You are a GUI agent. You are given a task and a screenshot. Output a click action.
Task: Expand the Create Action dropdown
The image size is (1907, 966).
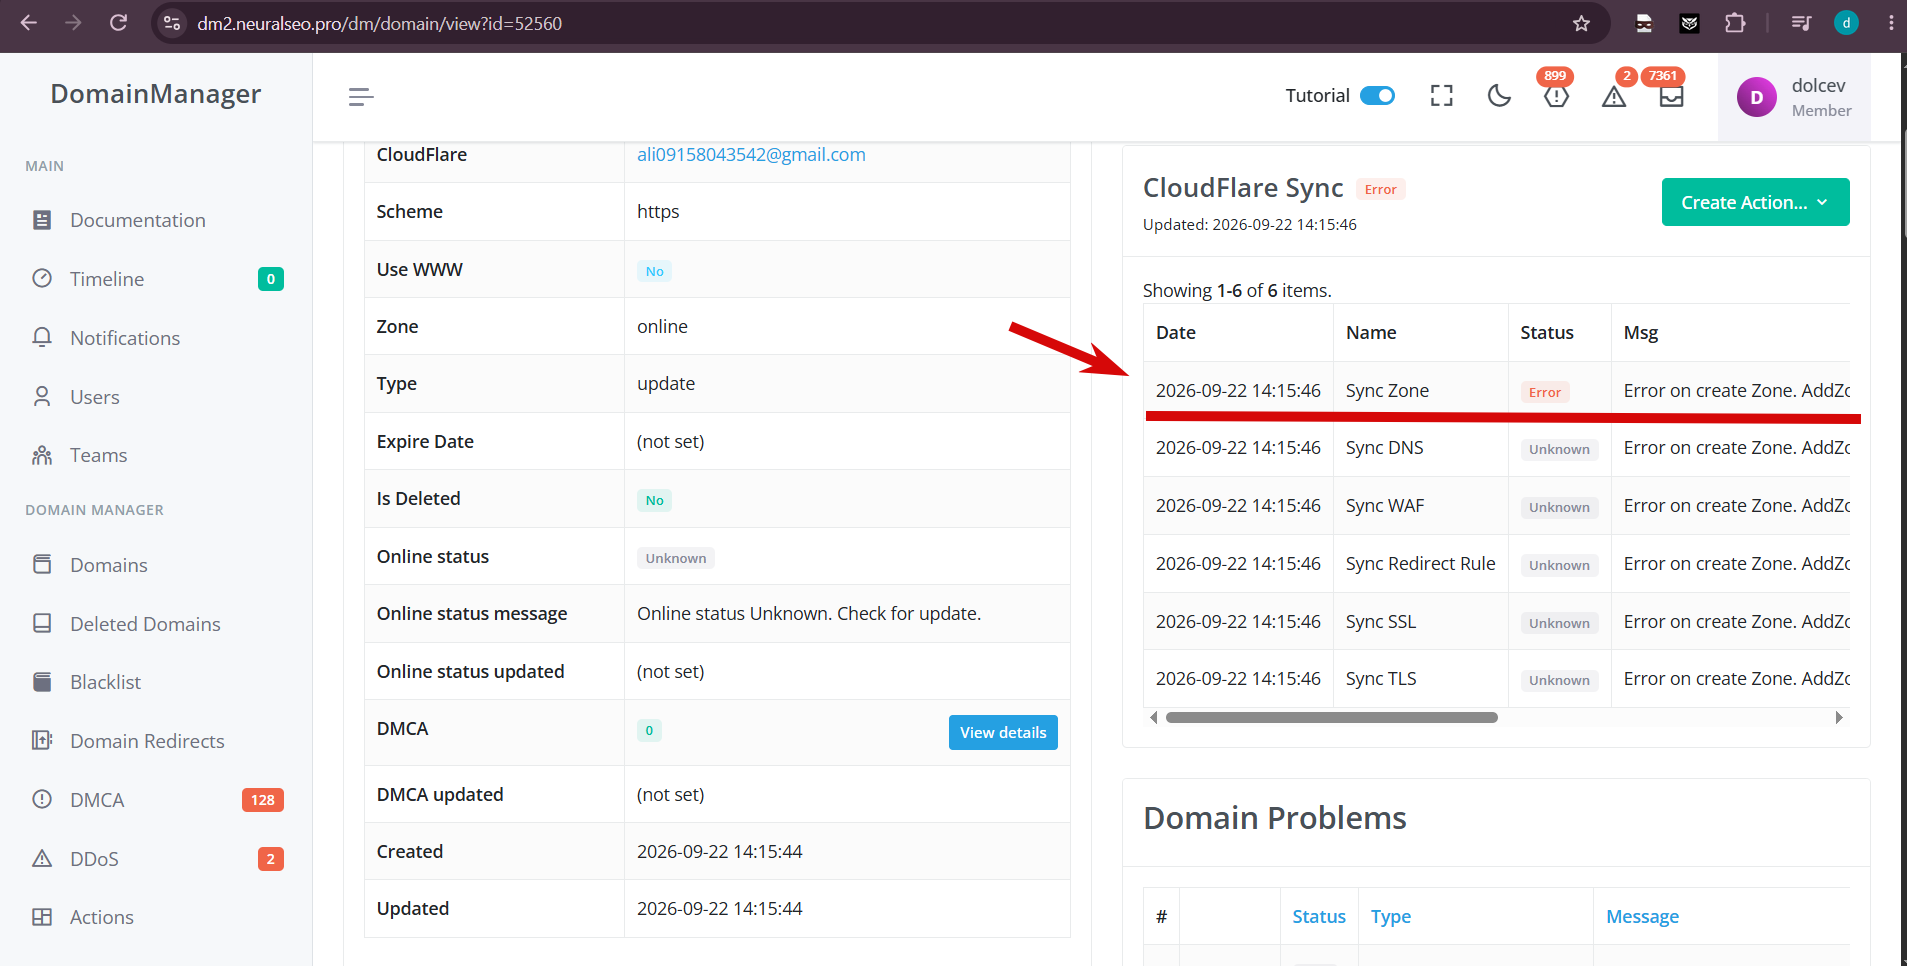1755,202
